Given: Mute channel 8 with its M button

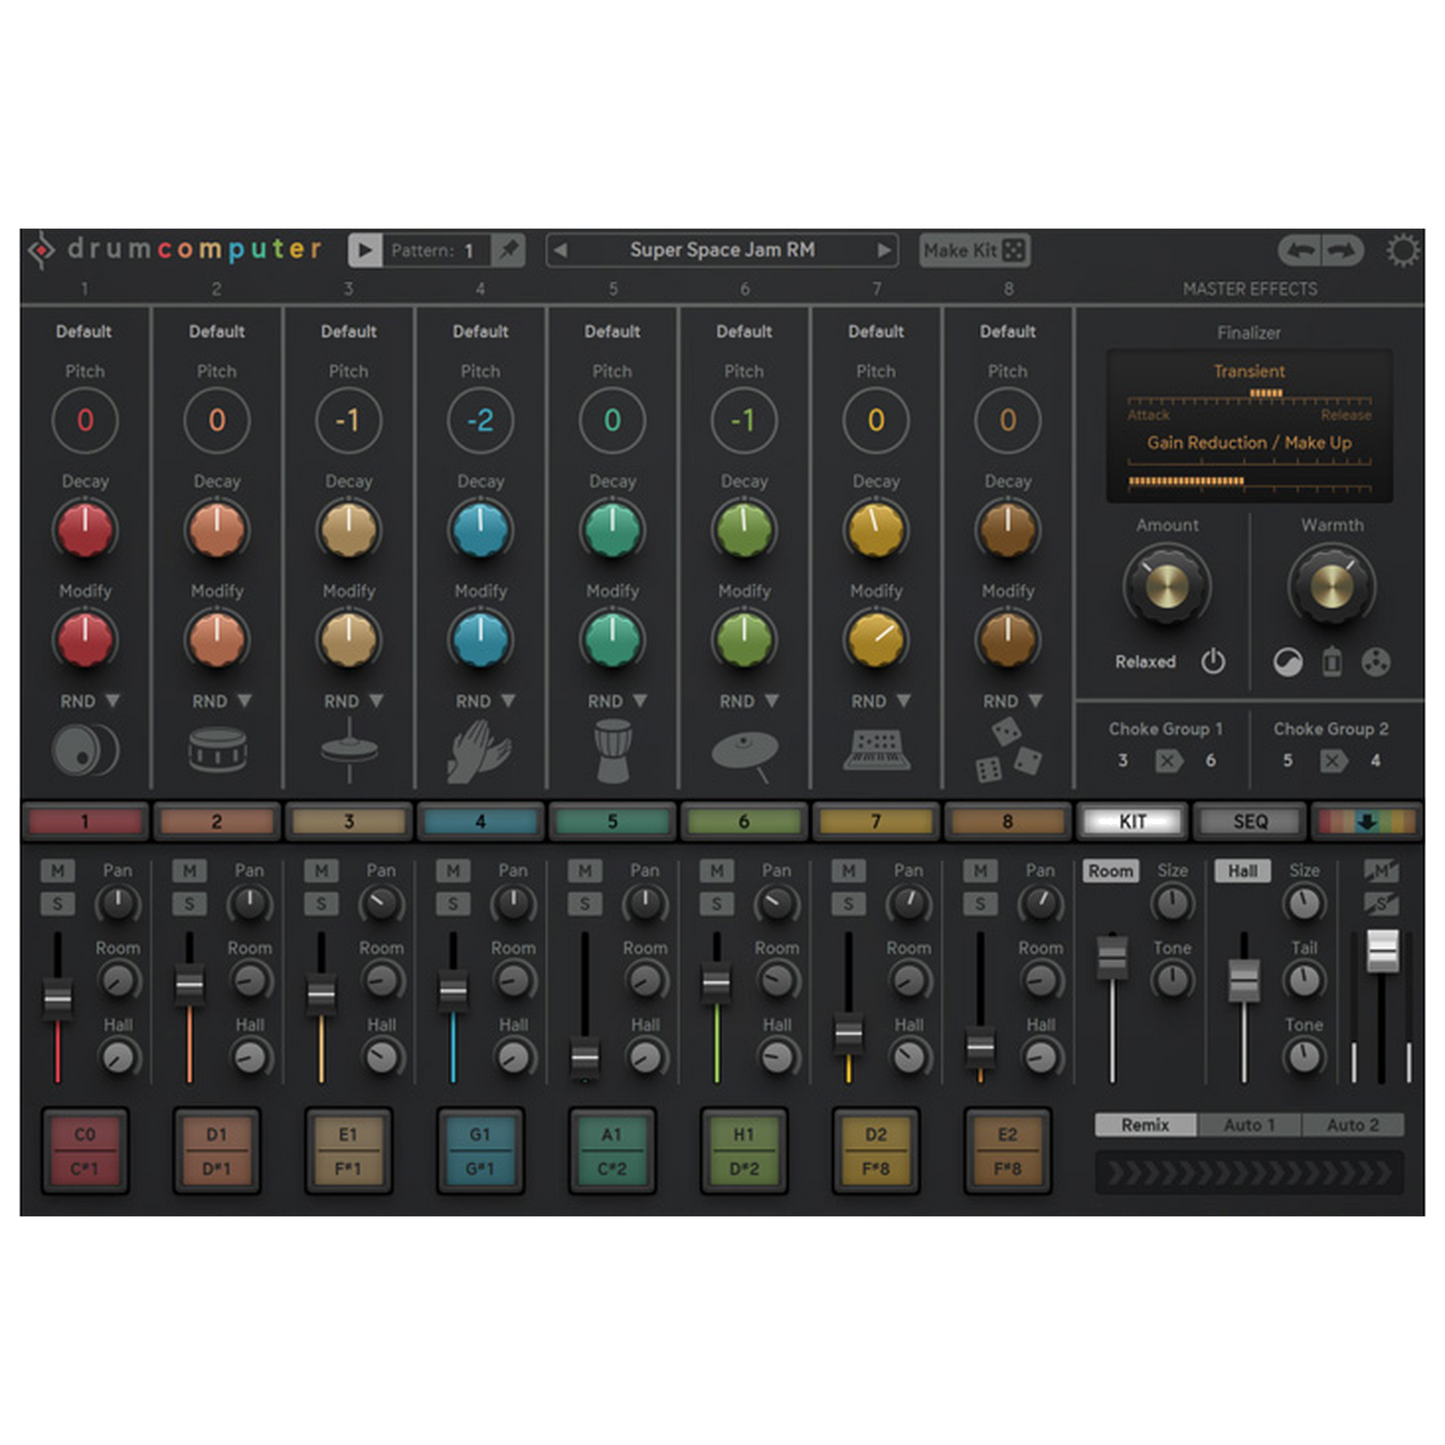Looking at the screenshot, I should (x=980, y=871).
